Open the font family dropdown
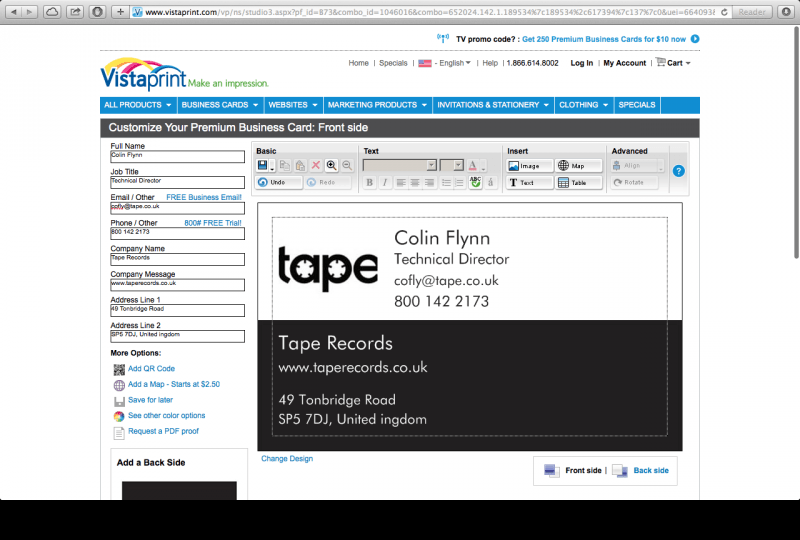Viewport: 800px width, 540px height. pos(400,165)
